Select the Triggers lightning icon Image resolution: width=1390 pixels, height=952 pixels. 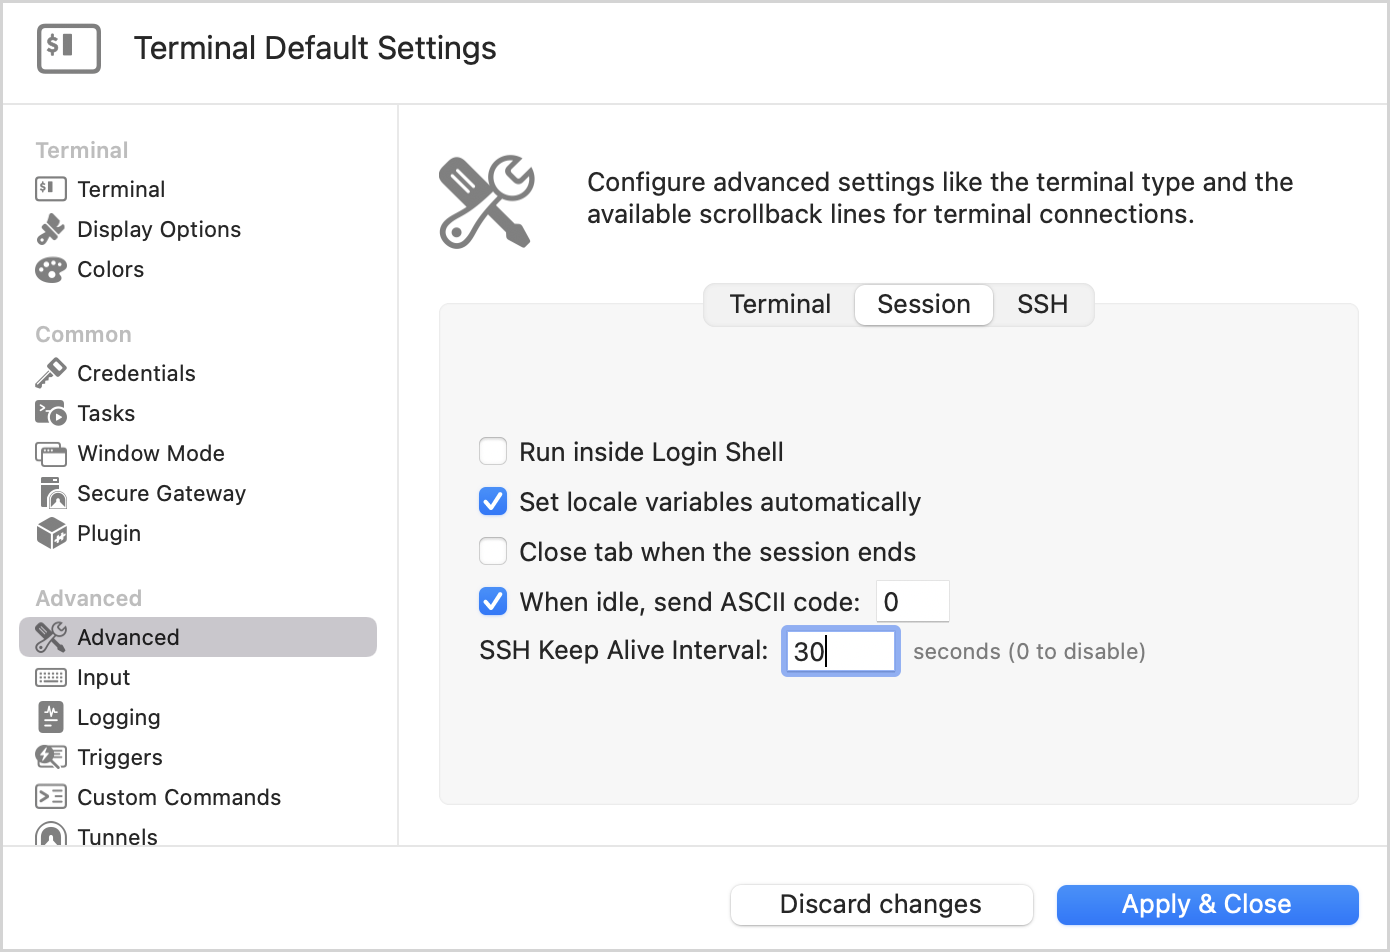(x=50, y=757)
